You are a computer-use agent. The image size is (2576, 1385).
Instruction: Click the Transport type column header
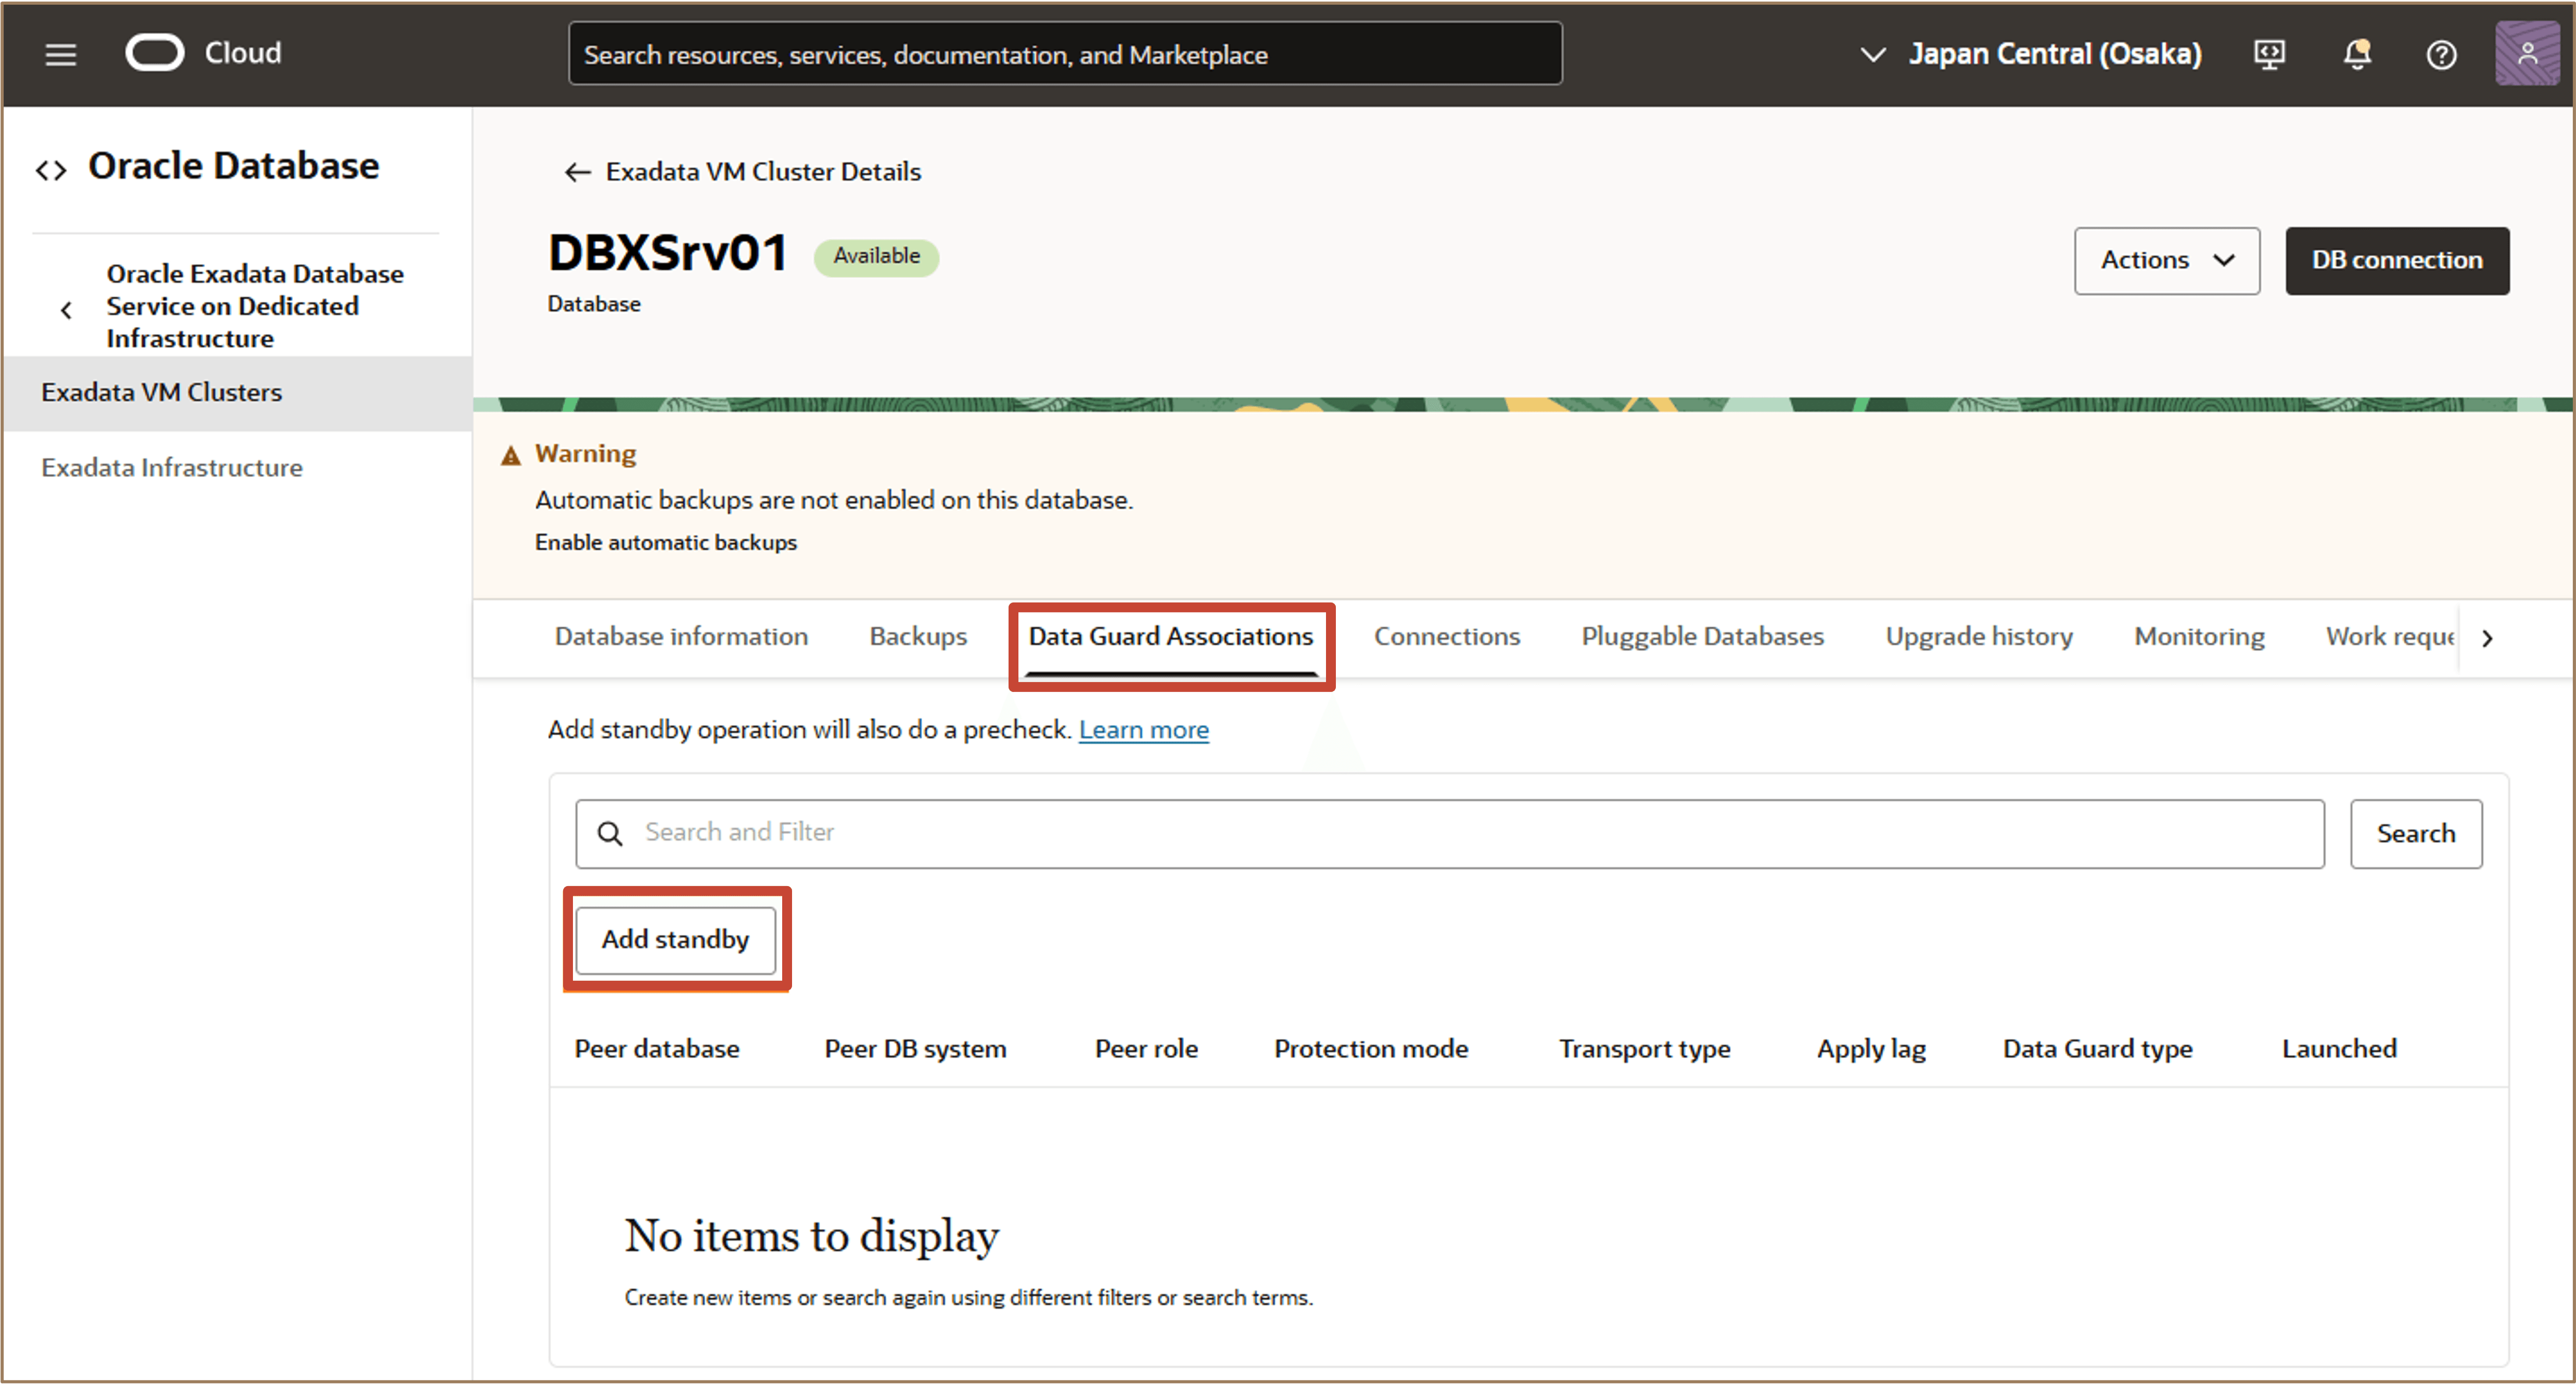click(x=1644, y=1048)
